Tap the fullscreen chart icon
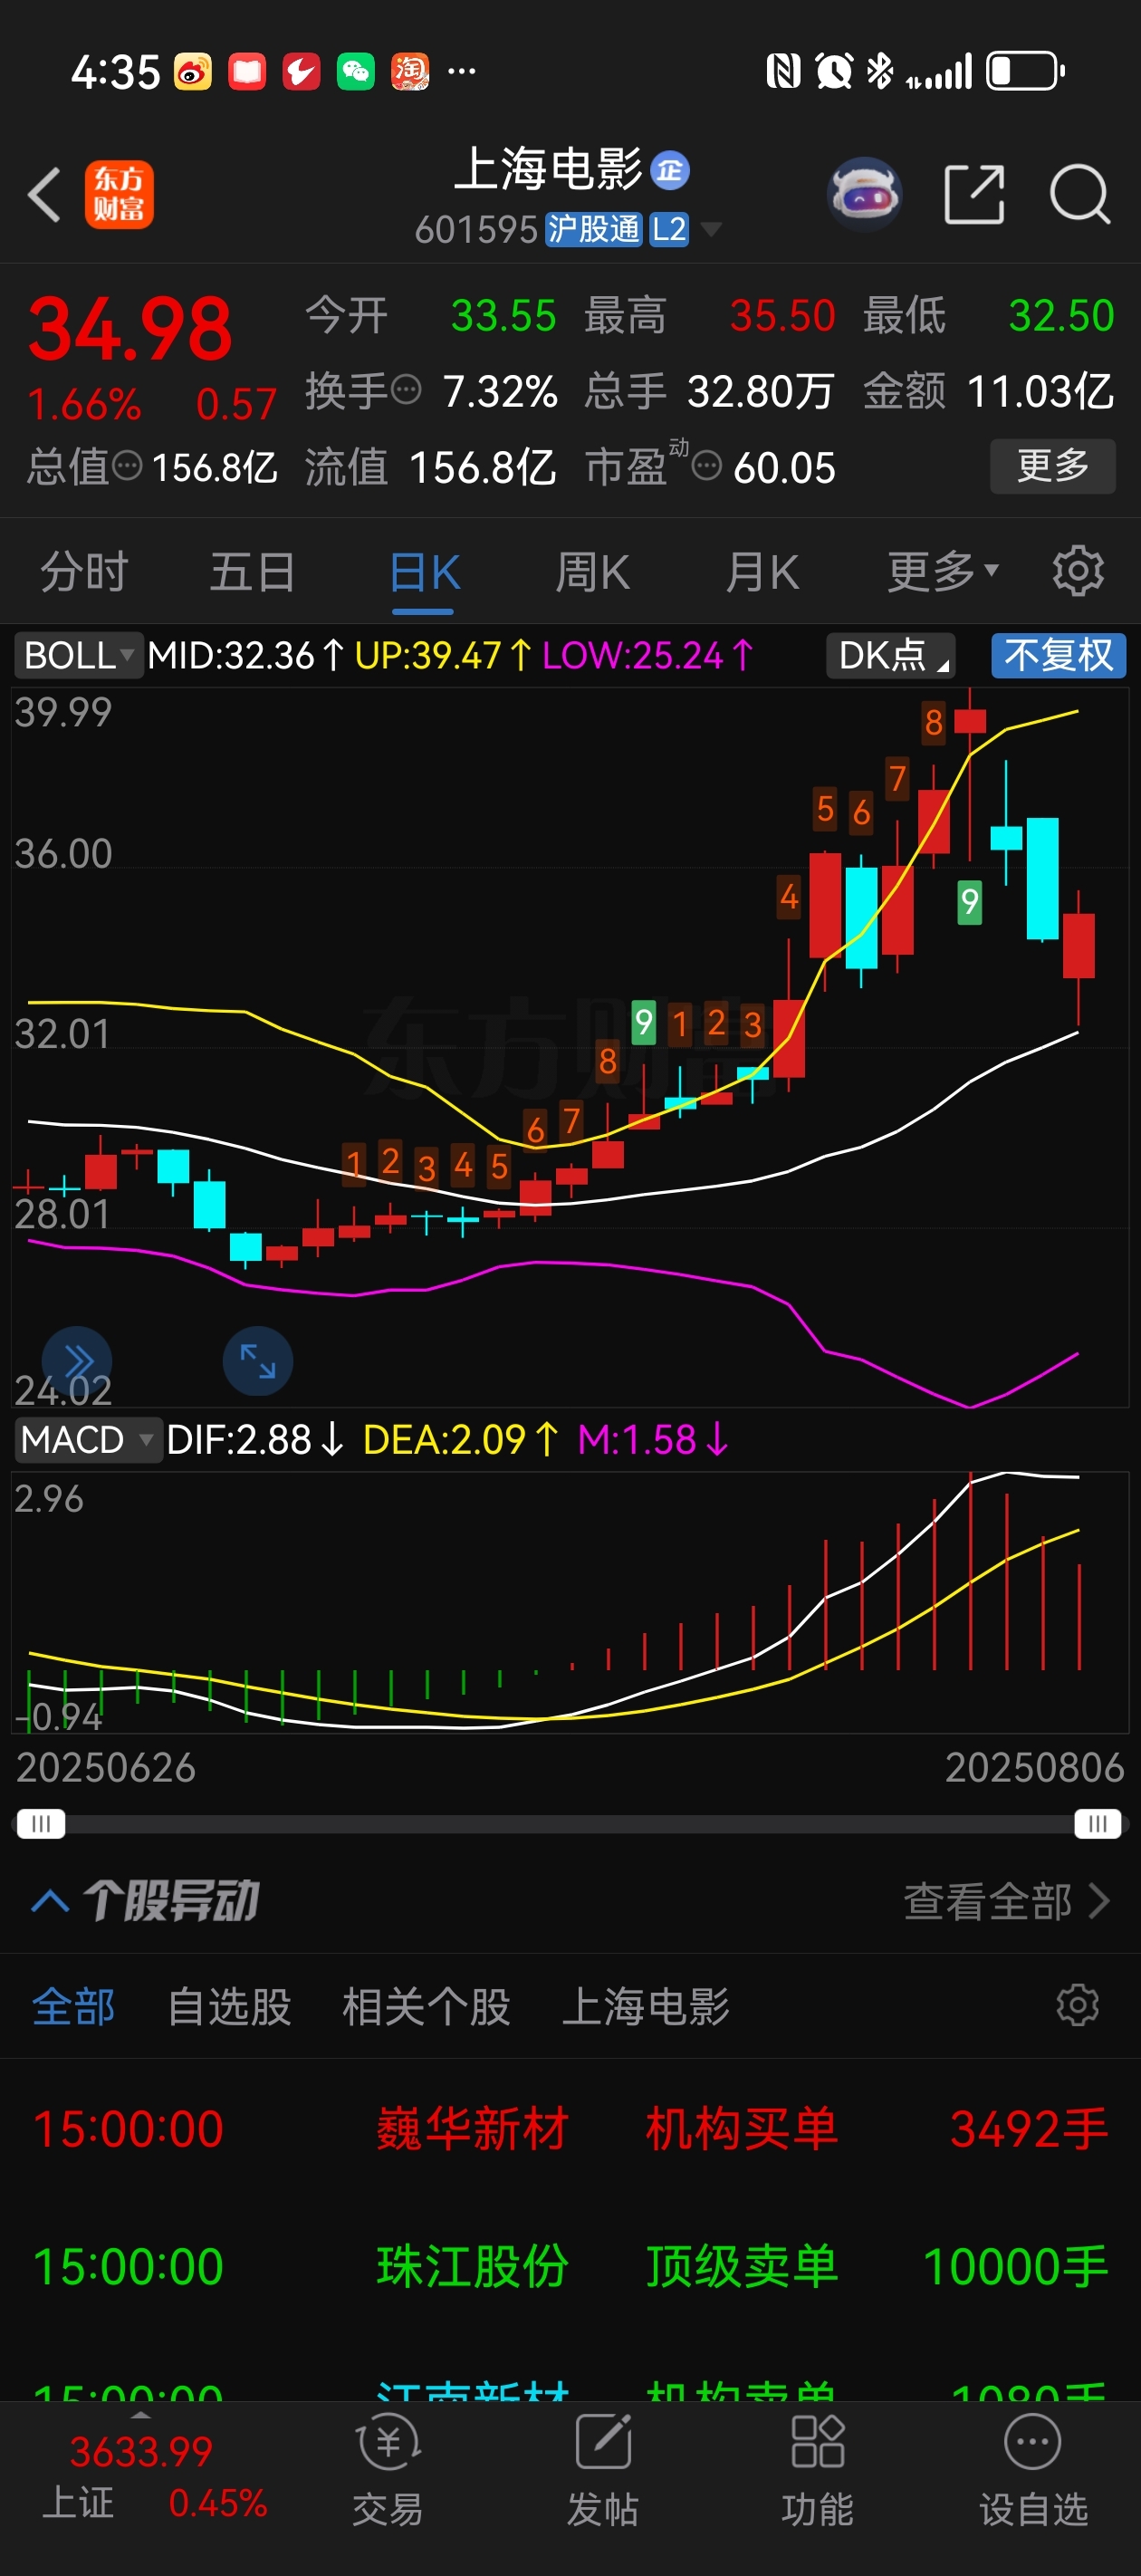The width and height of the screenshot is (1141, 2576). [258, 1361]
